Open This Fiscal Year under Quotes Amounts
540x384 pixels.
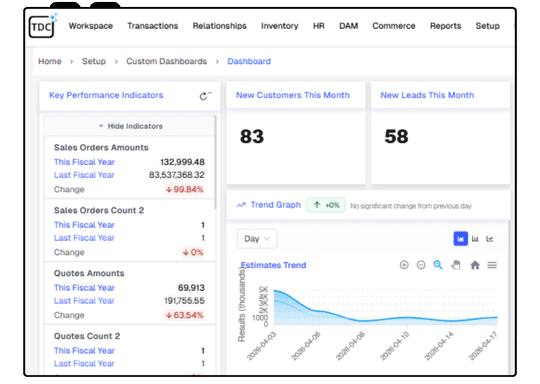click(84, 288)
